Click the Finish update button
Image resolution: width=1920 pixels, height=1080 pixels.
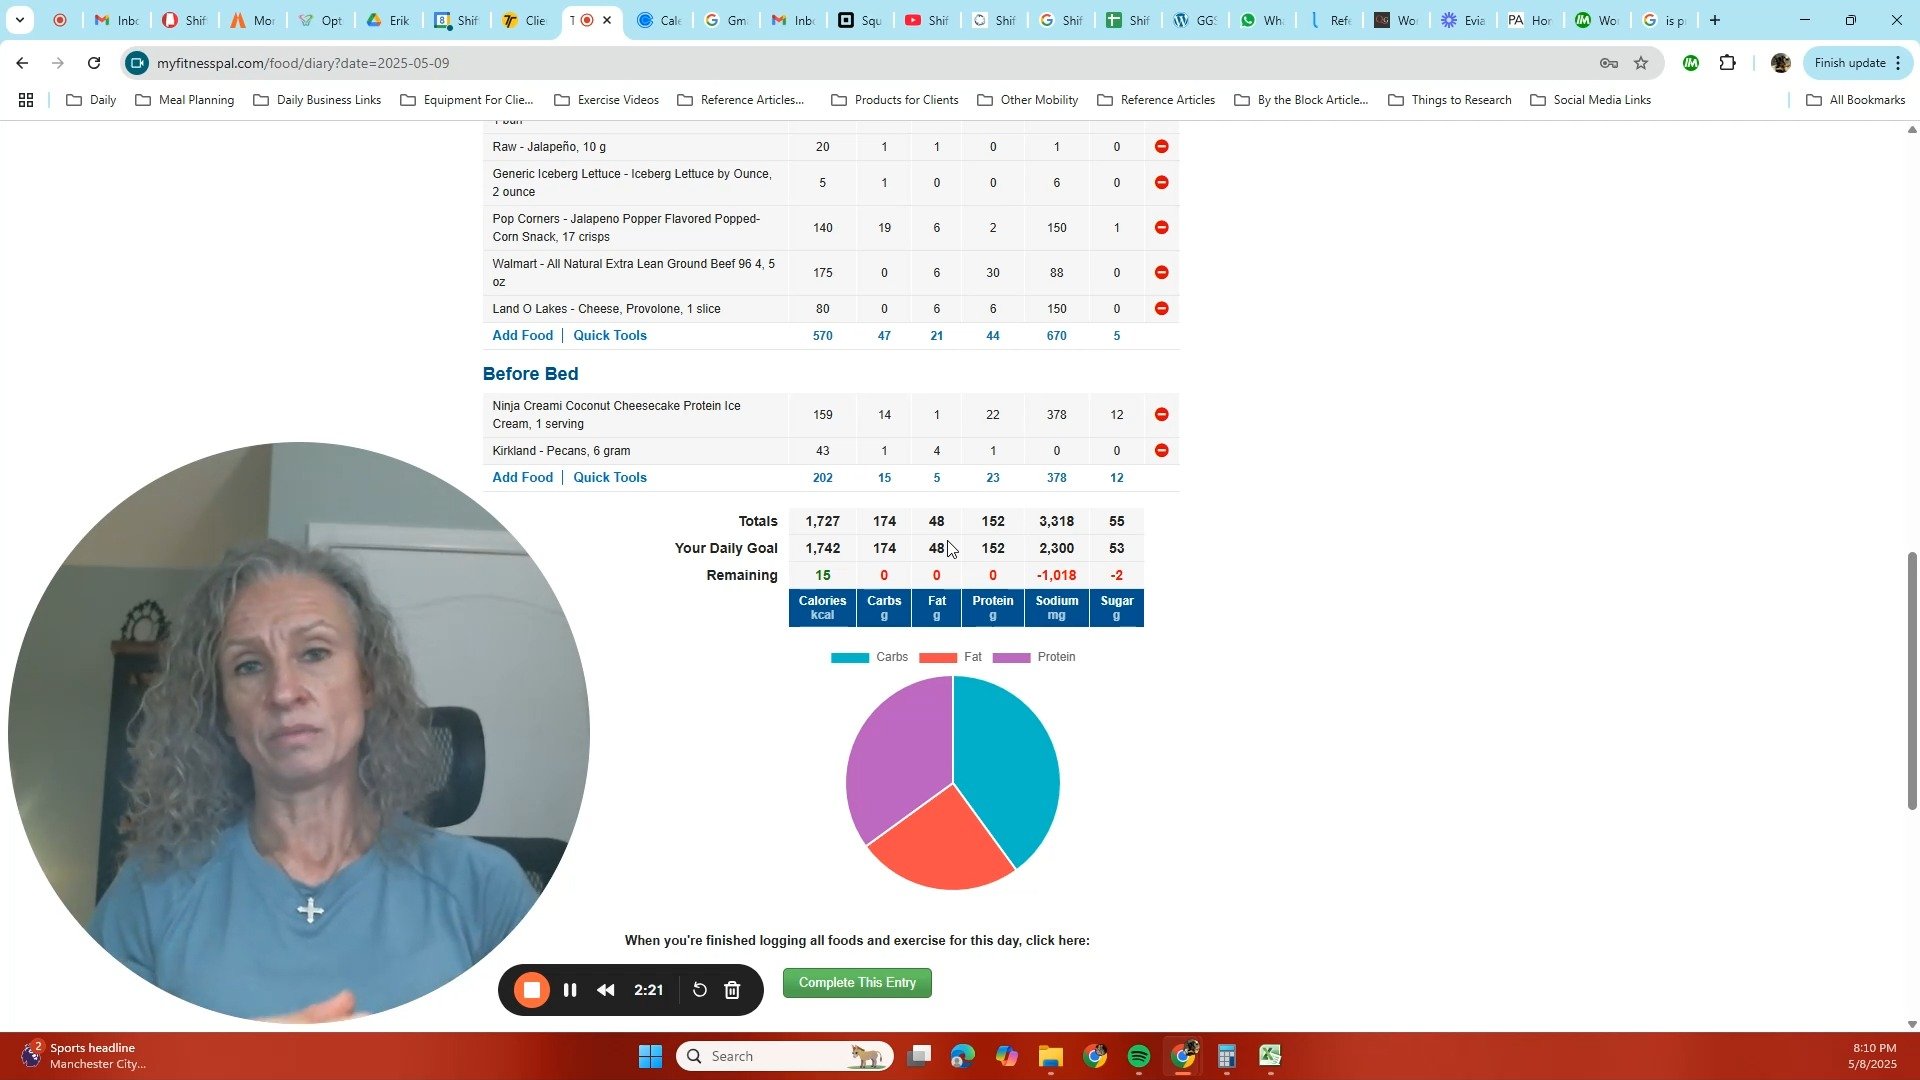click(x=1858, y=63)
